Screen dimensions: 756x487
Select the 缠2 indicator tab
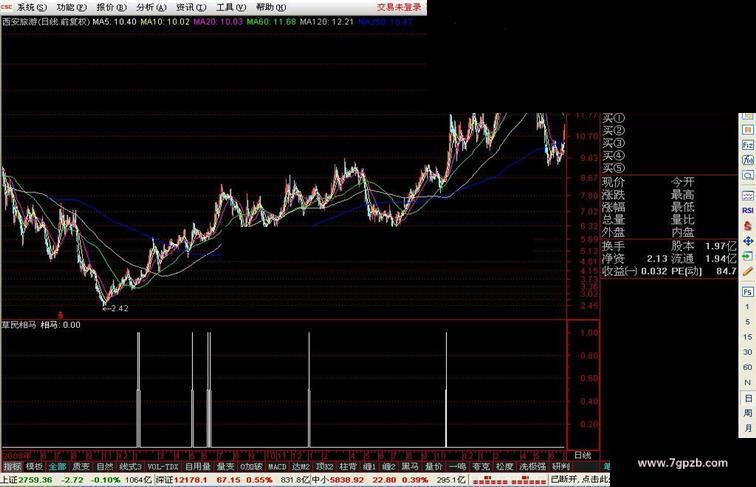(x=389, y=466)
